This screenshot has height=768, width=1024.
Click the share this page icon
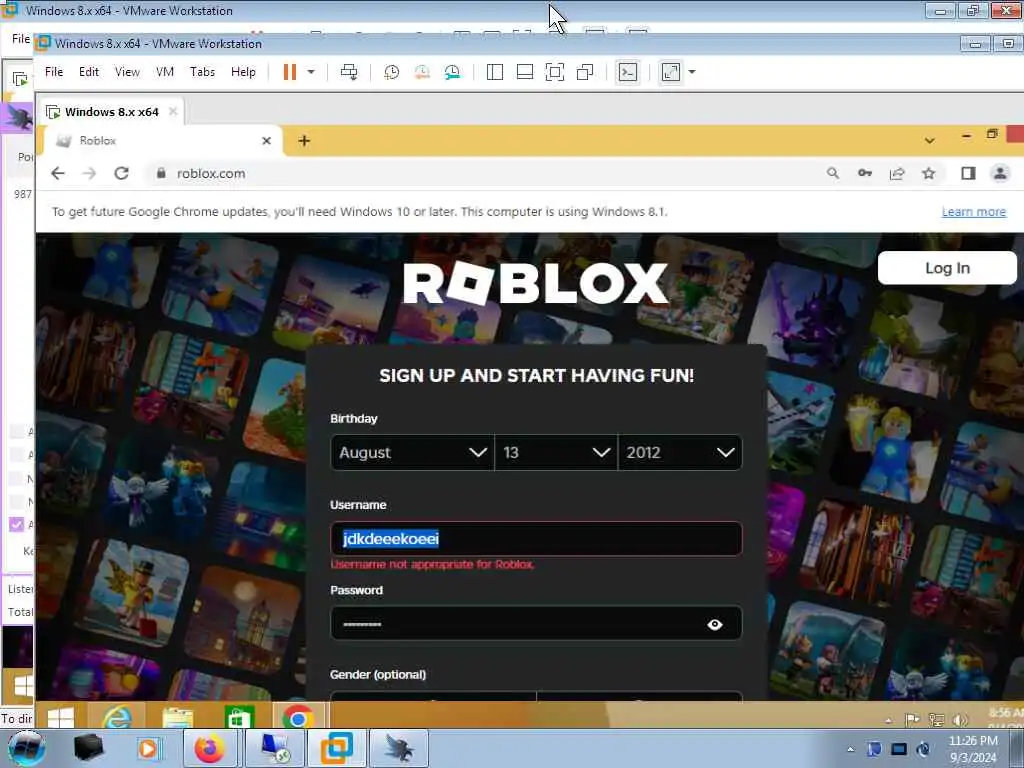click(x=897, y=173)
